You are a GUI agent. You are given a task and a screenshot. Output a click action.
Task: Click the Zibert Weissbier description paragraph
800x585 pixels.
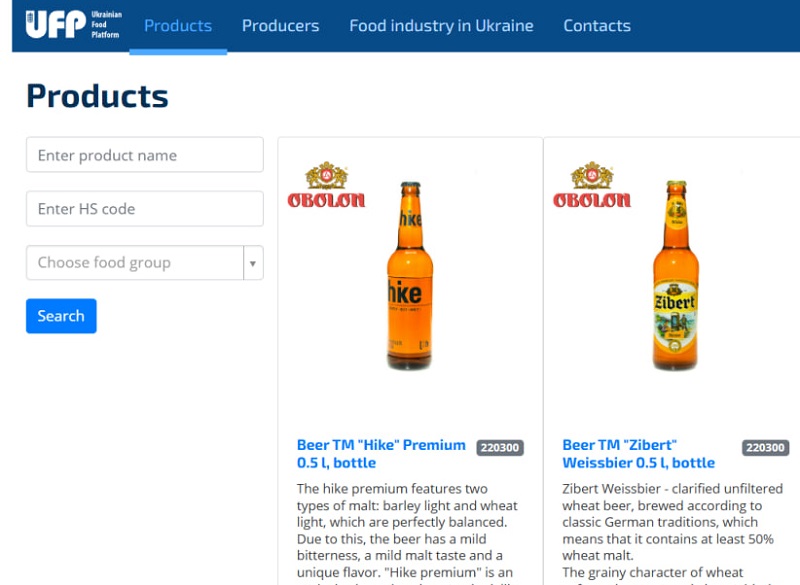click(x=668, y=530)
